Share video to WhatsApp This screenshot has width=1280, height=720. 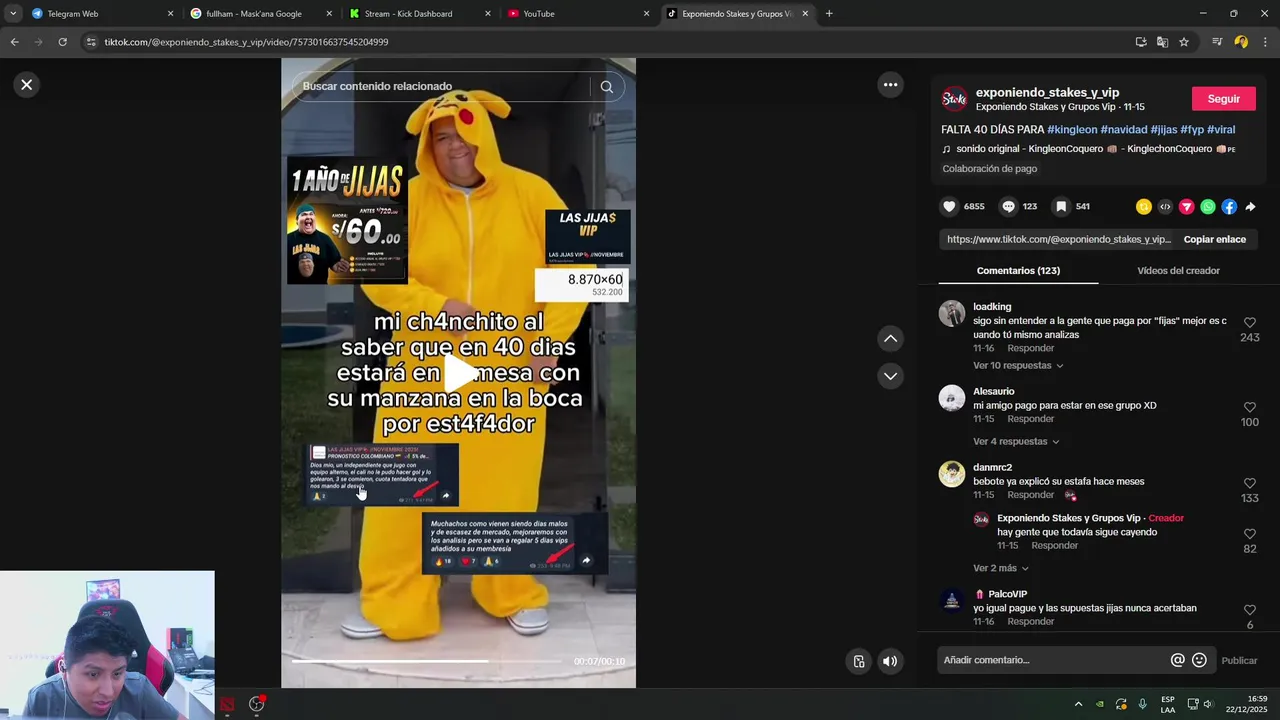(x=1208, y=207)
